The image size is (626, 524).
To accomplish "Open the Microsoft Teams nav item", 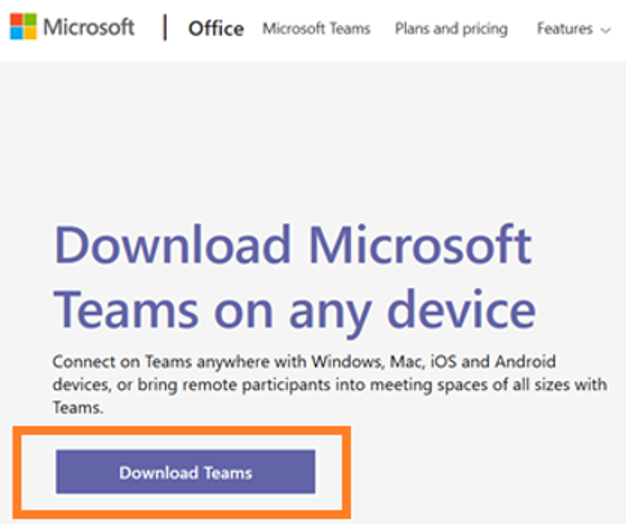I will point(316,29).
